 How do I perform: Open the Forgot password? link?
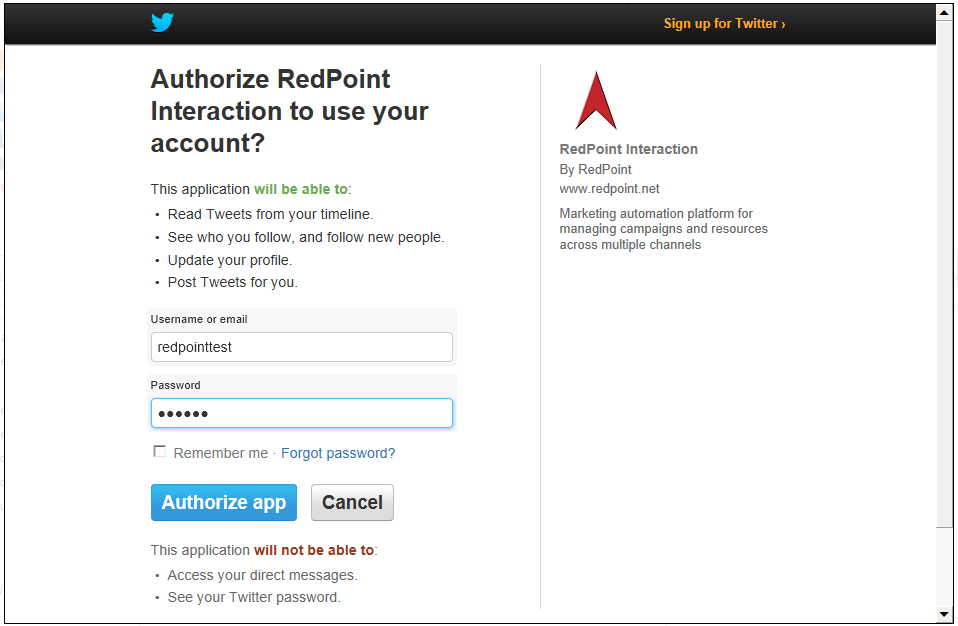tap(338, 453)
